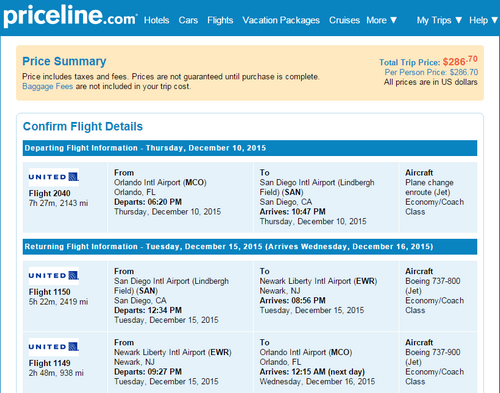Click United logo for Flight 1150
Viewport: 500px width, 393px height.
click(x=54, y=276)
